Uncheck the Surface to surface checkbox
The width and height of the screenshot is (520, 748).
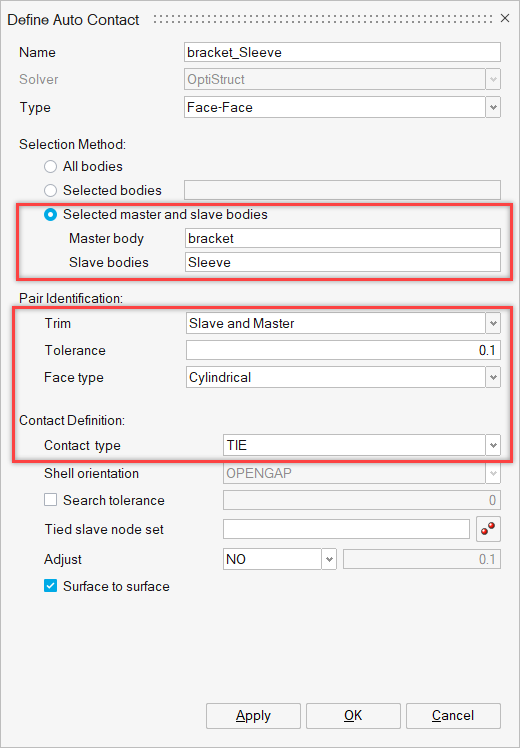coord(50,586)
